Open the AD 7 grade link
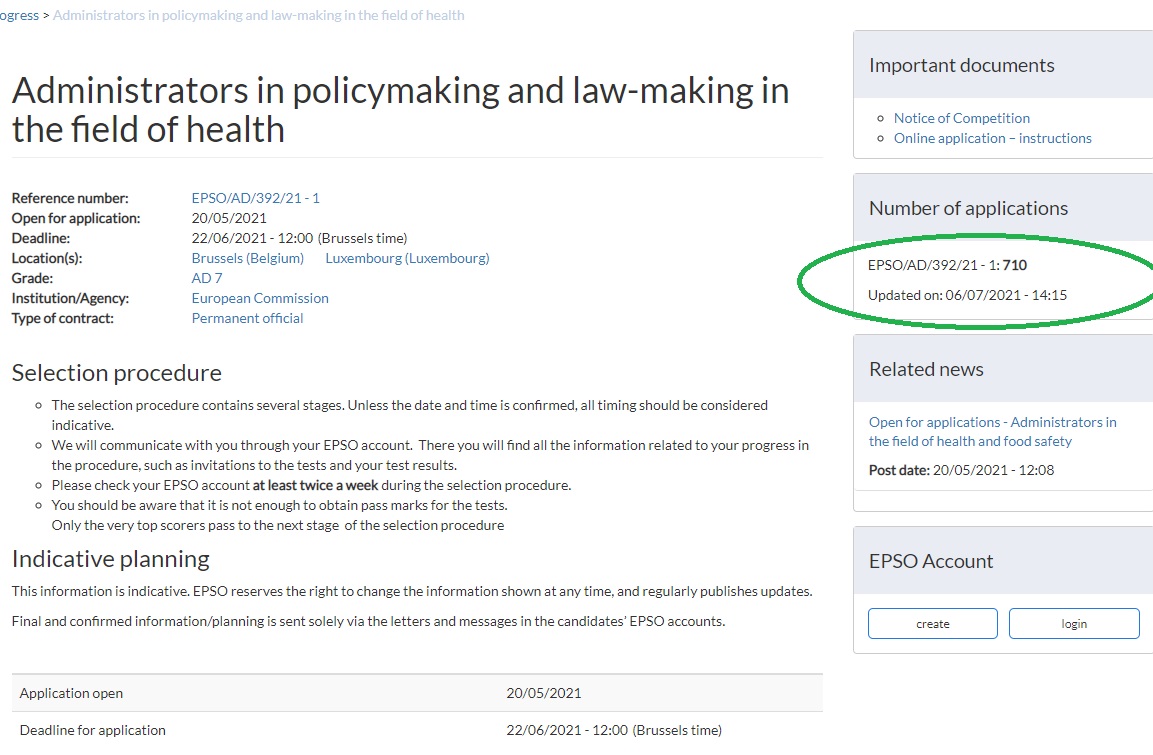Viewport: 1153px width, 755px height. 207,278
